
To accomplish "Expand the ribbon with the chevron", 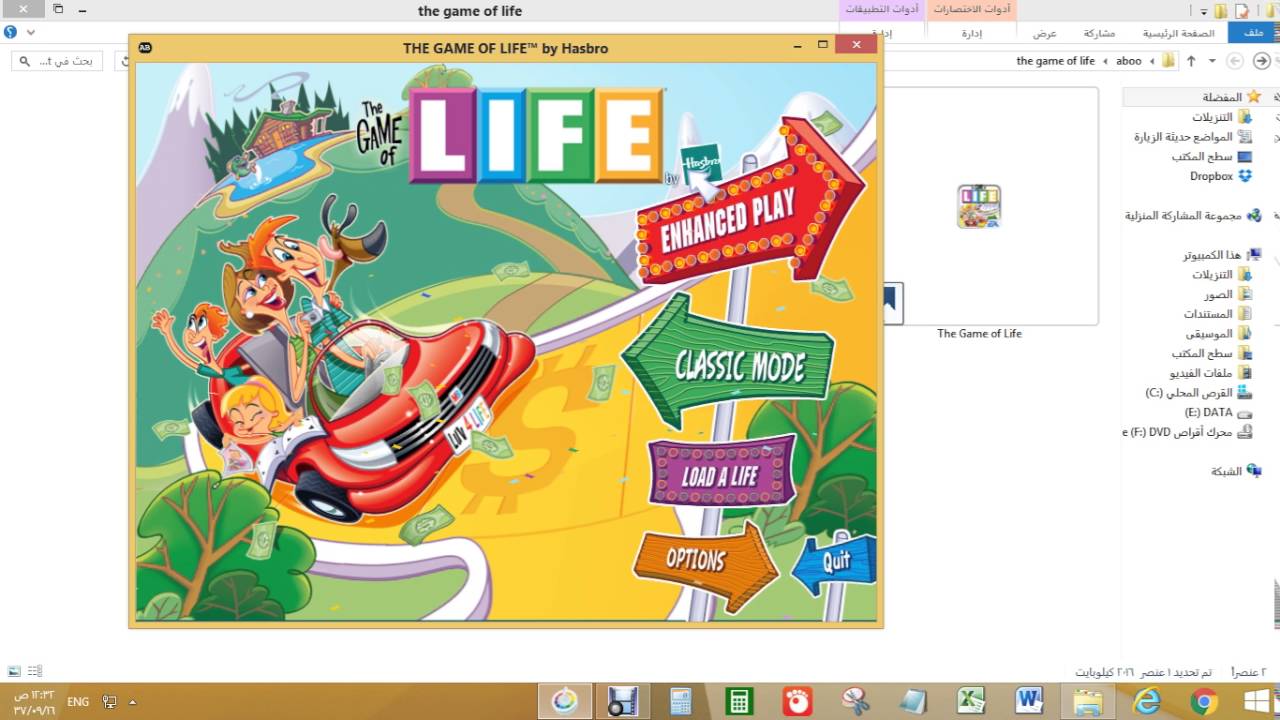I will 31,33.
